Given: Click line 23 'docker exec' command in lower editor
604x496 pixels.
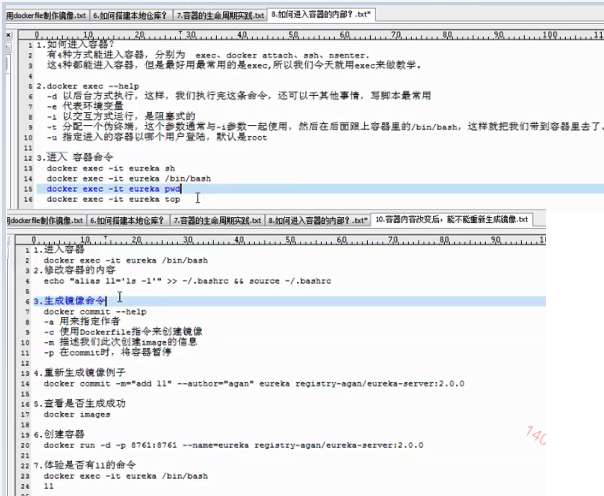Looking at the screenshot, I should pos(126,476).
